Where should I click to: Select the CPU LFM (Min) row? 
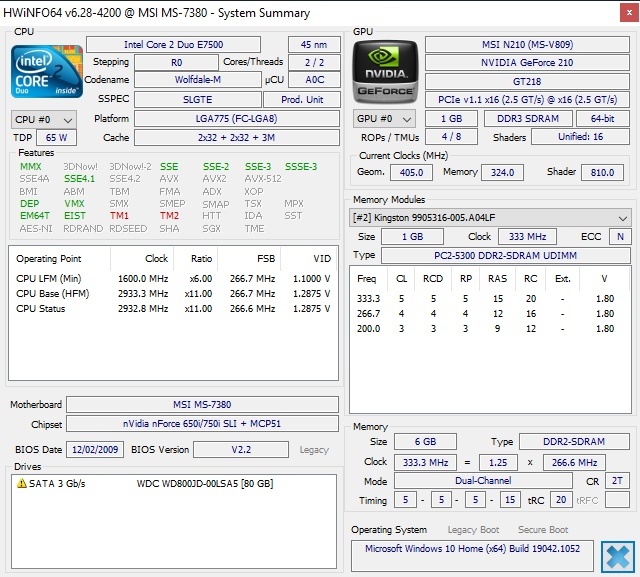tap(173, 279)
